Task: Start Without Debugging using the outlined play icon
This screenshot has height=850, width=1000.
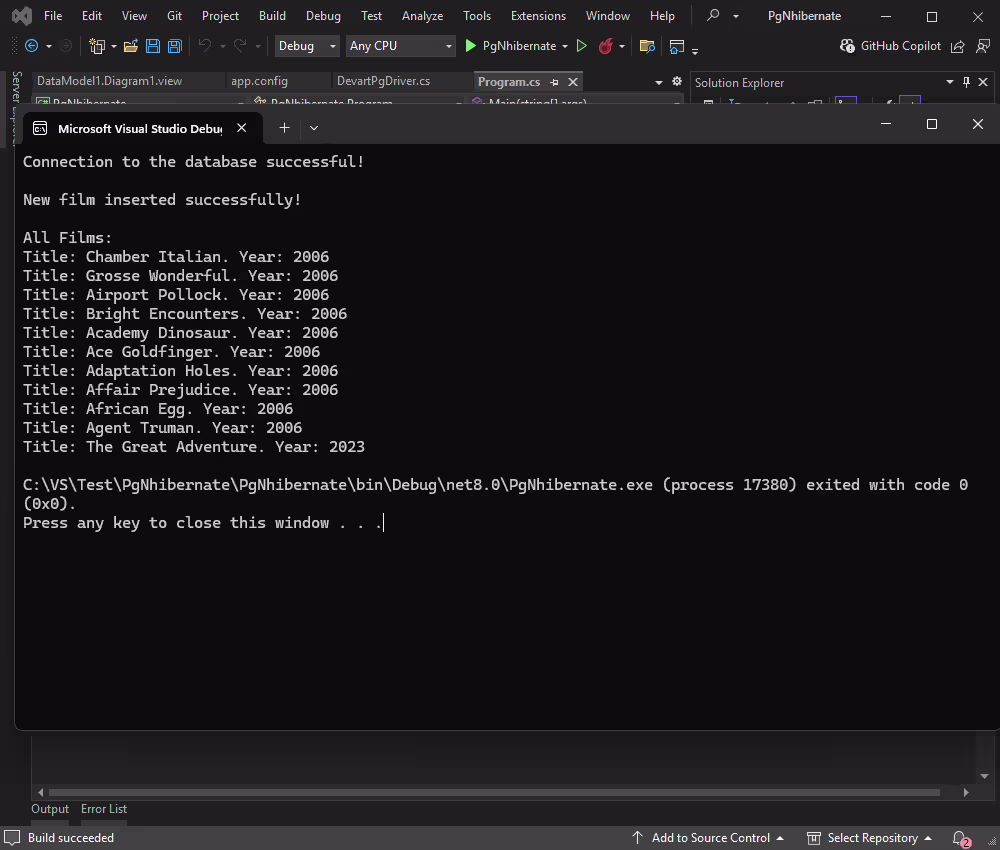Action: [x=582, y=46]
